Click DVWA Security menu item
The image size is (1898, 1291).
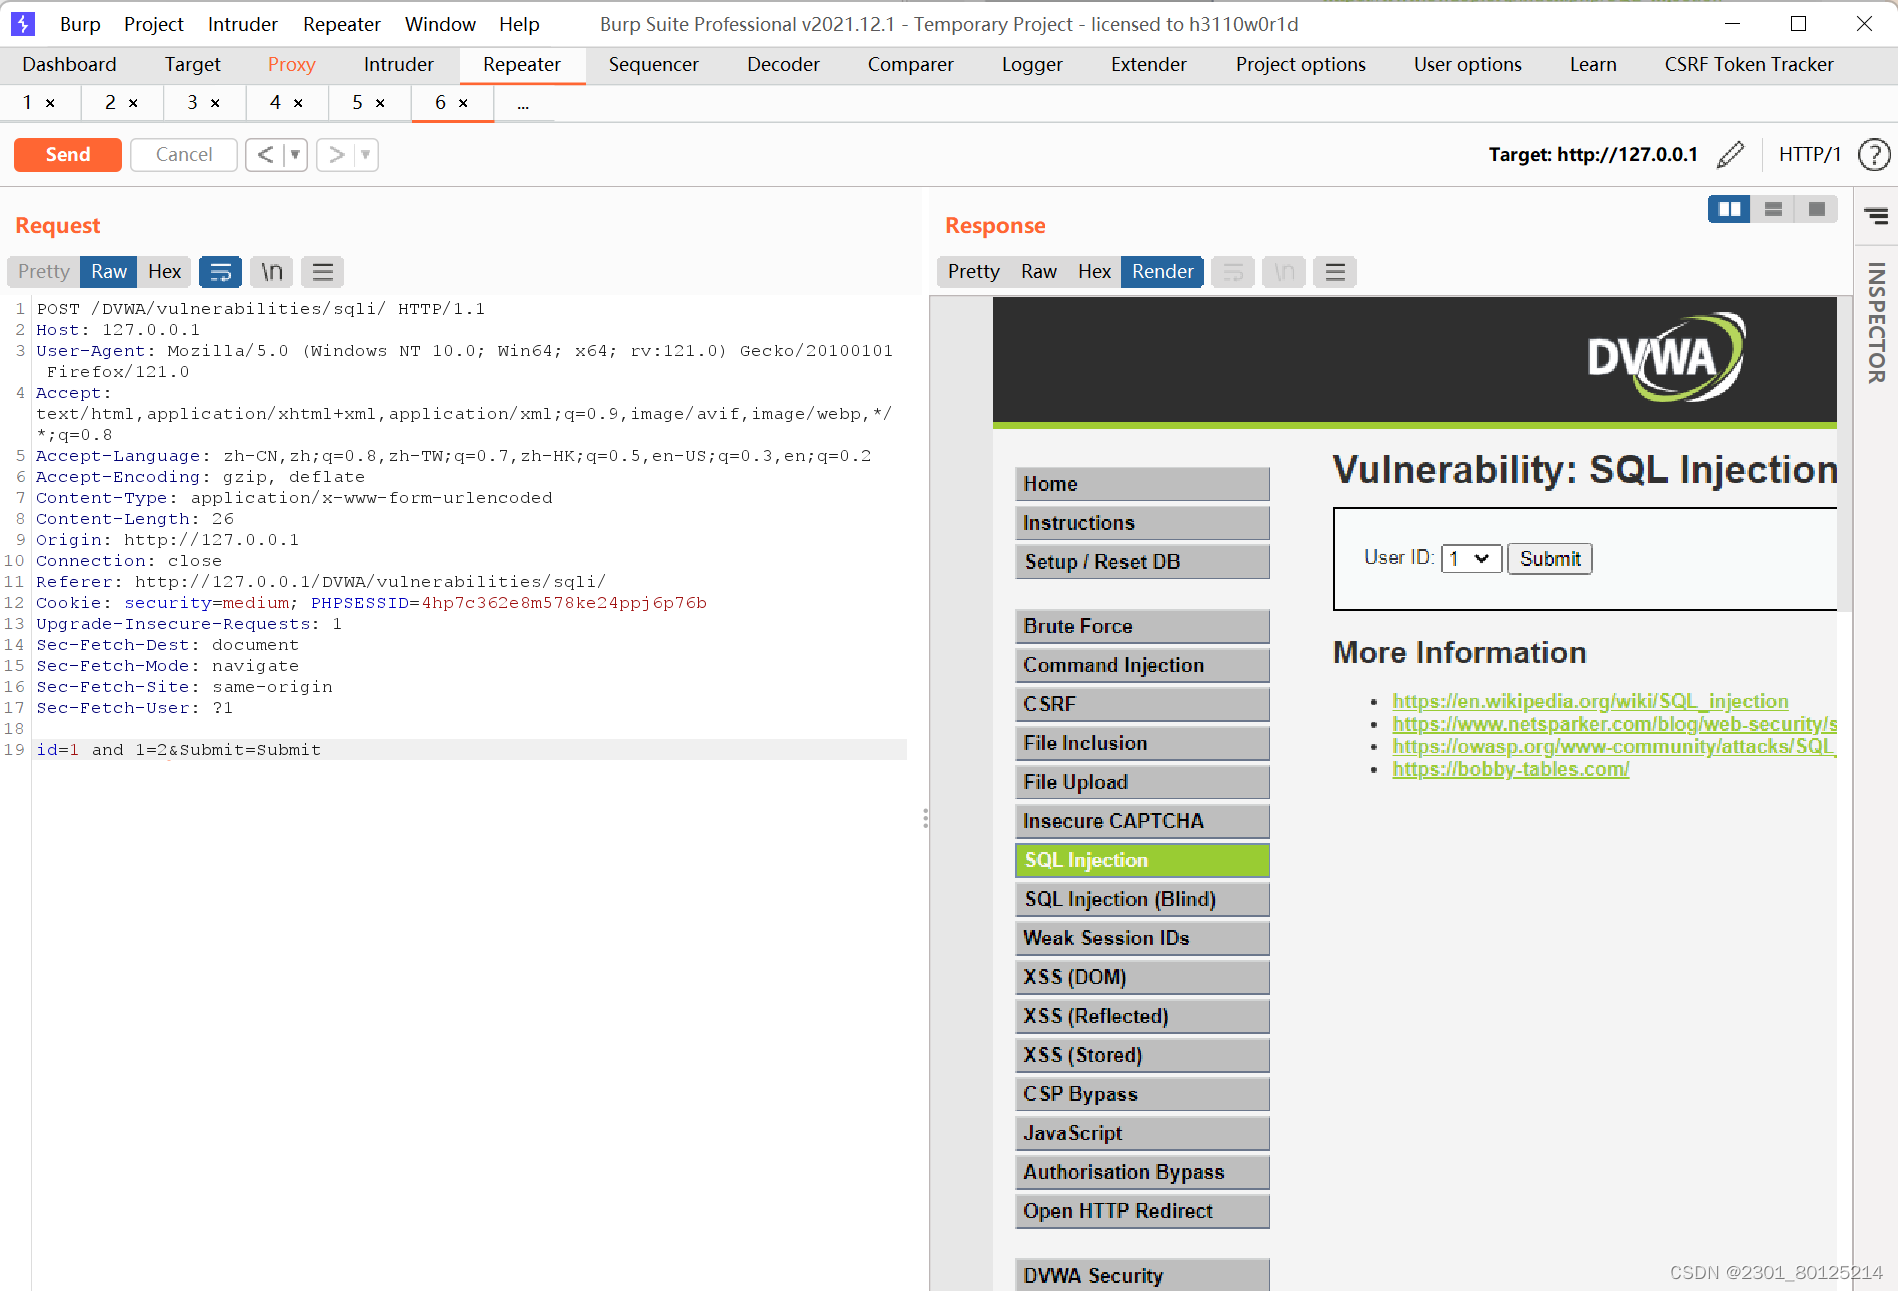pyautogui.click(x=1142, y=1275)
